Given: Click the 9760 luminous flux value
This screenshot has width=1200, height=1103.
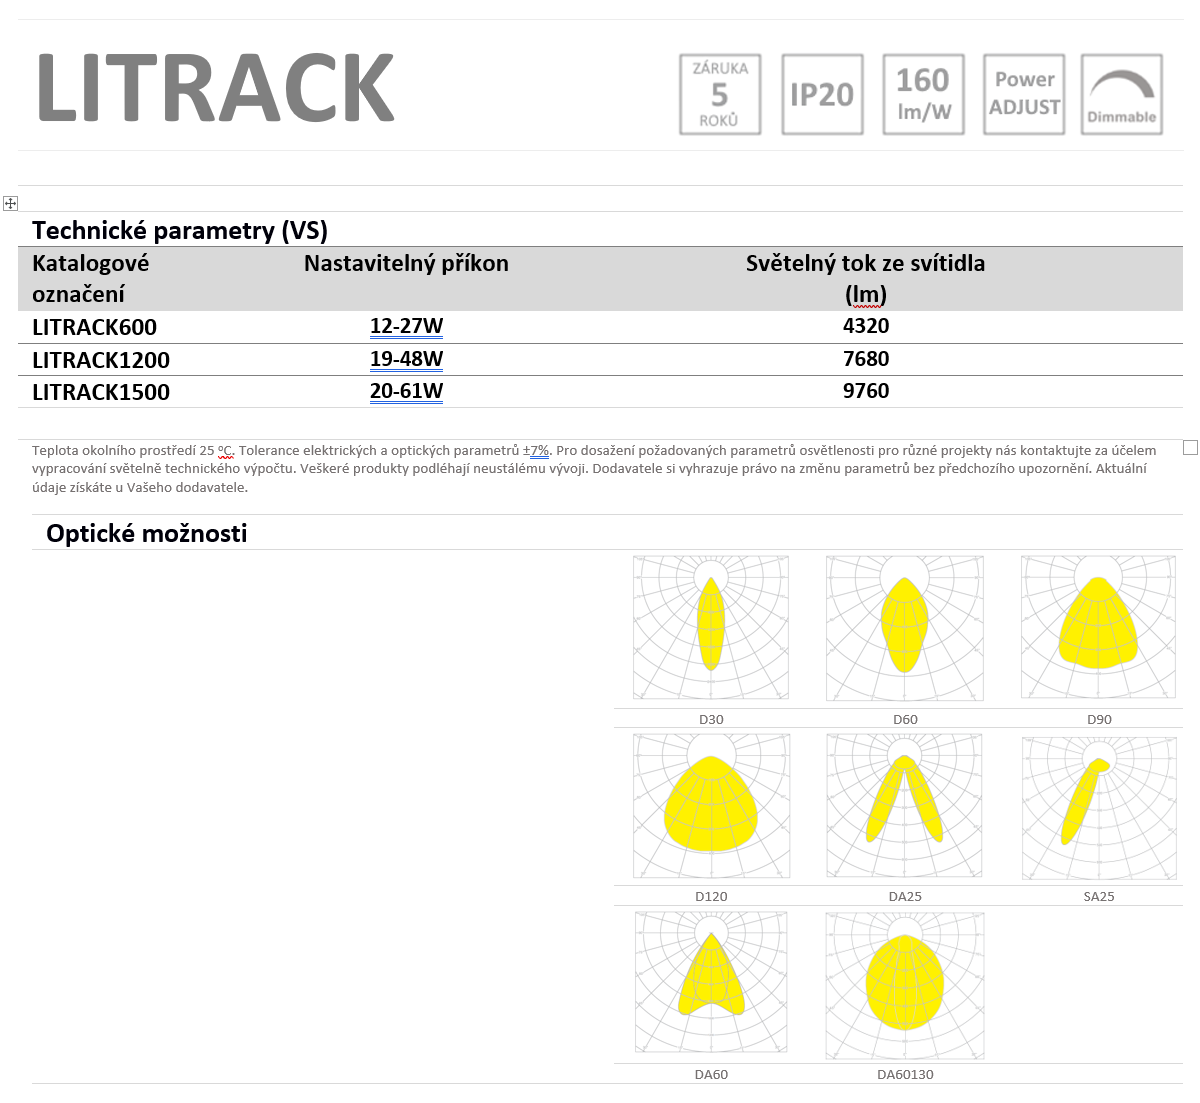Looking at the screenshot, I should (866, 391).
